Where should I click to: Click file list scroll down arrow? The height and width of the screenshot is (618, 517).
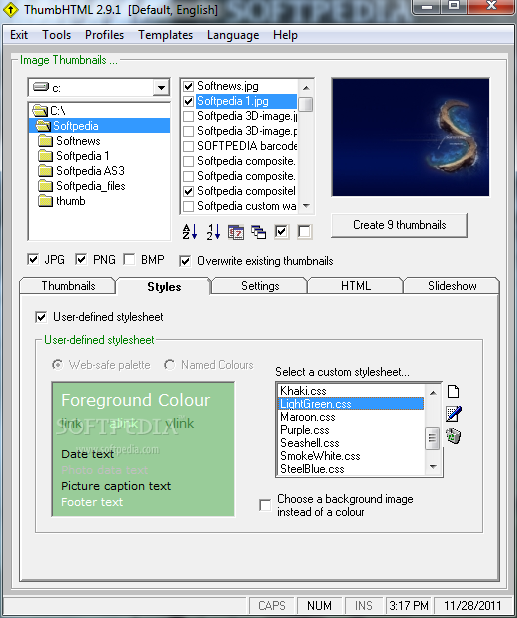click(x=306, y=206)
